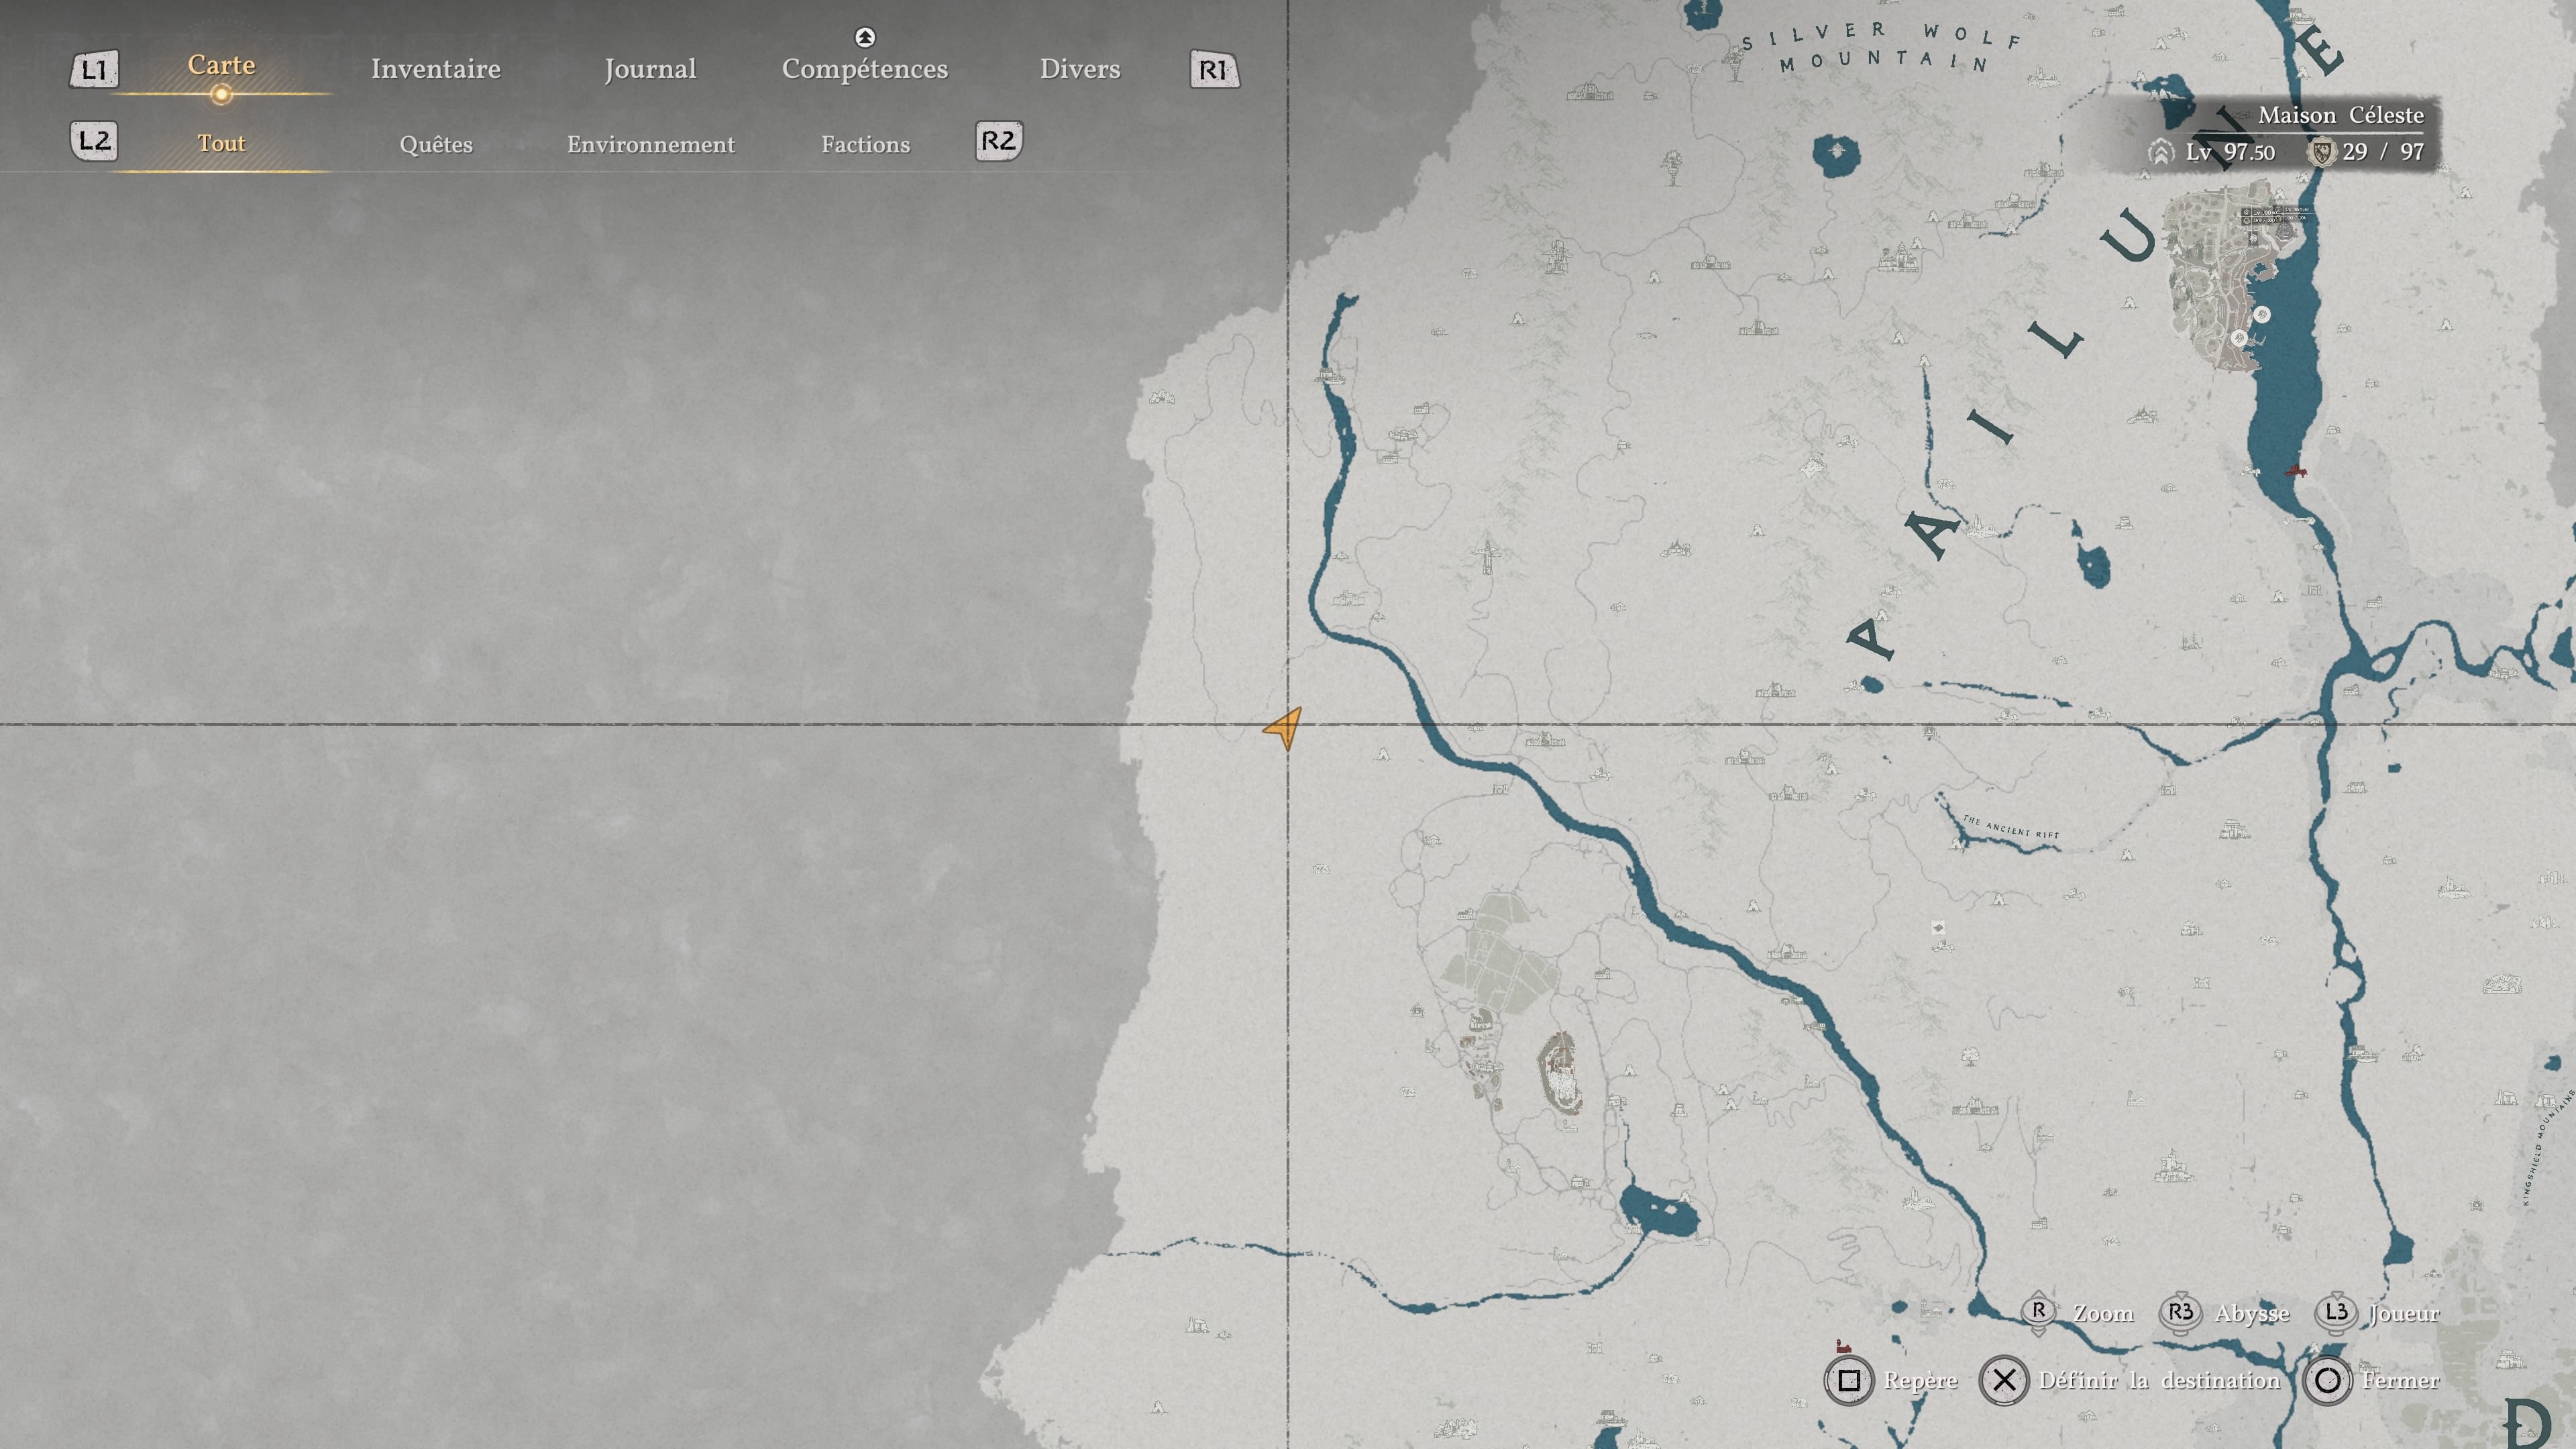Click the Zoom prompt label
Viewport: 2576px width, 1449px height.
pos(2103,1313)
